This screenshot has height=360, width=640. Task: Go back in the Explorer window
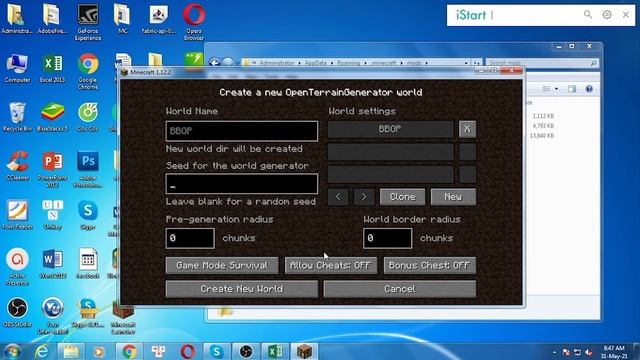tap(214, 62)
